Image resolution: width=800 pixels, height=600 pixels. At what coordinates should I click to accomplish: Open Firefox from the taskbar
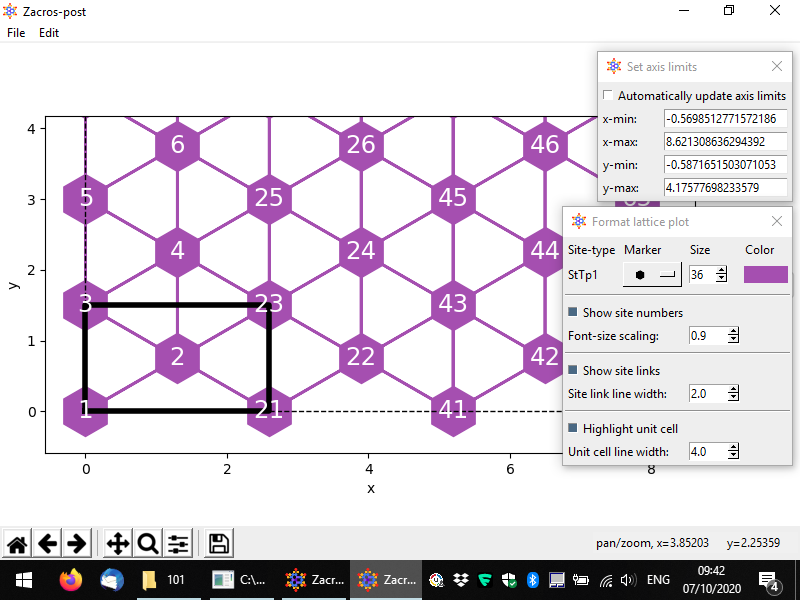[70, 580]
